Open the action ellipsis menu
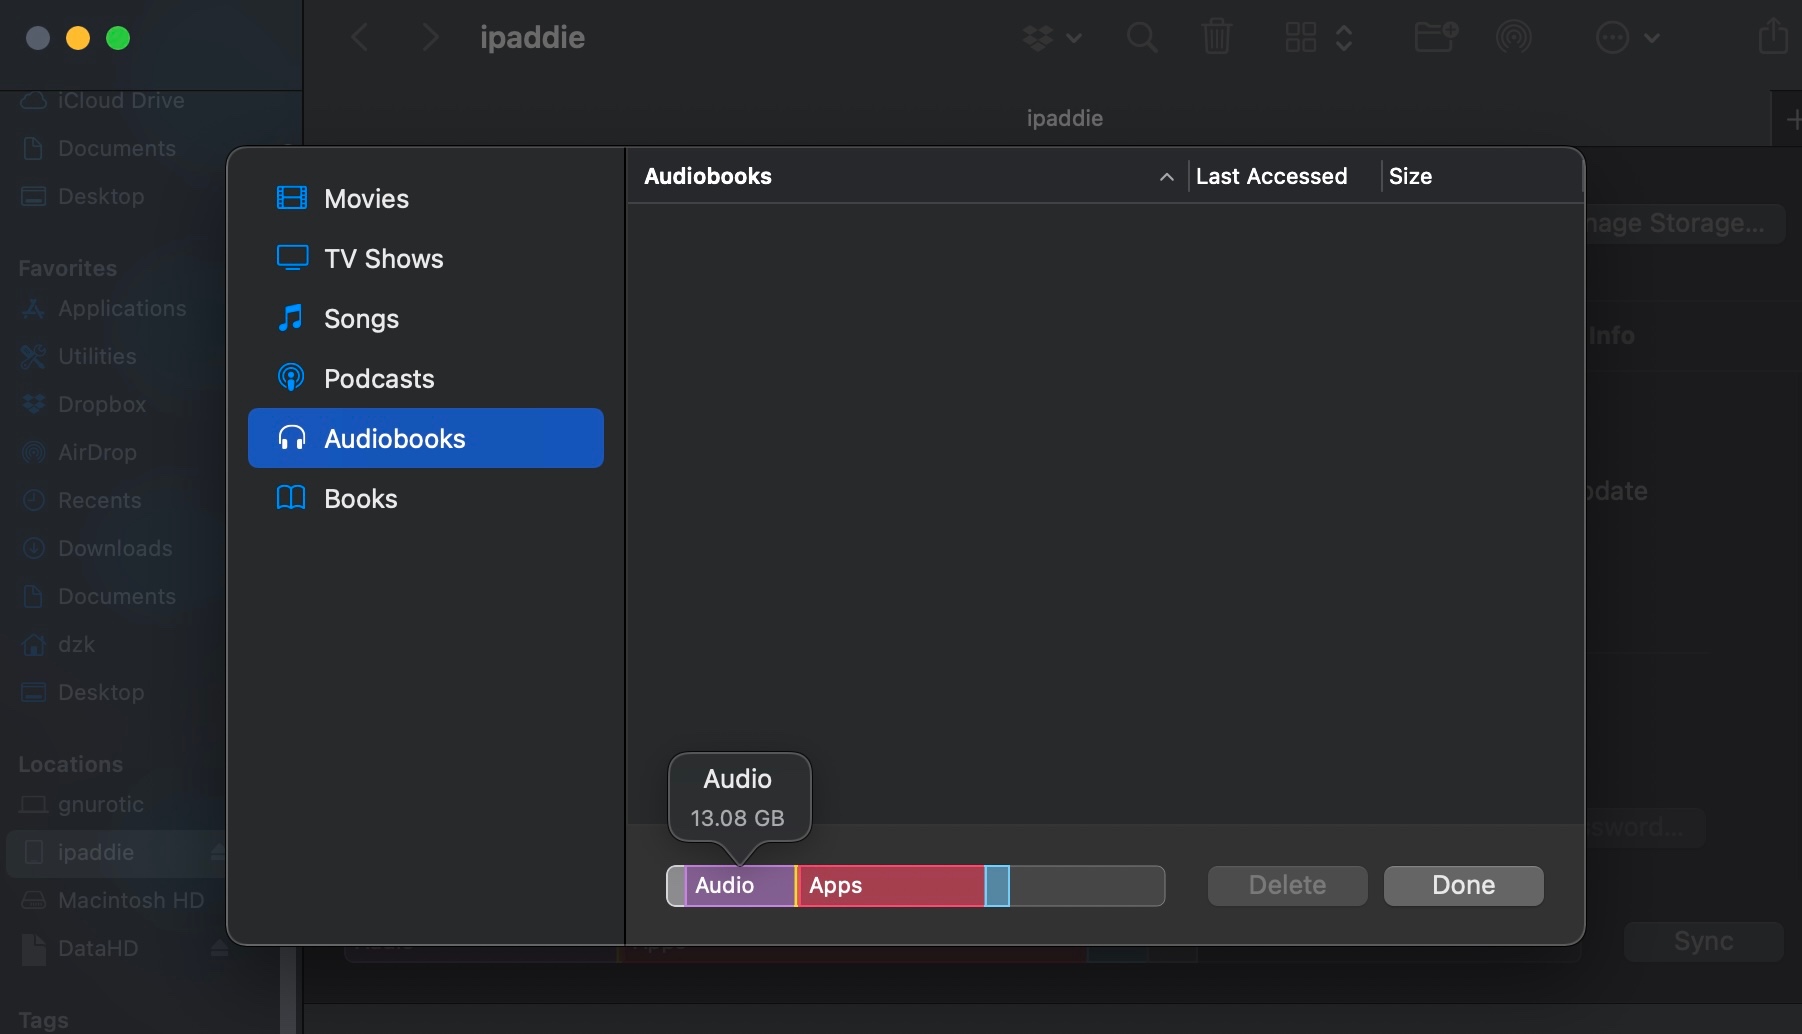The image size is (1802, 1034). pos(1627,38)
